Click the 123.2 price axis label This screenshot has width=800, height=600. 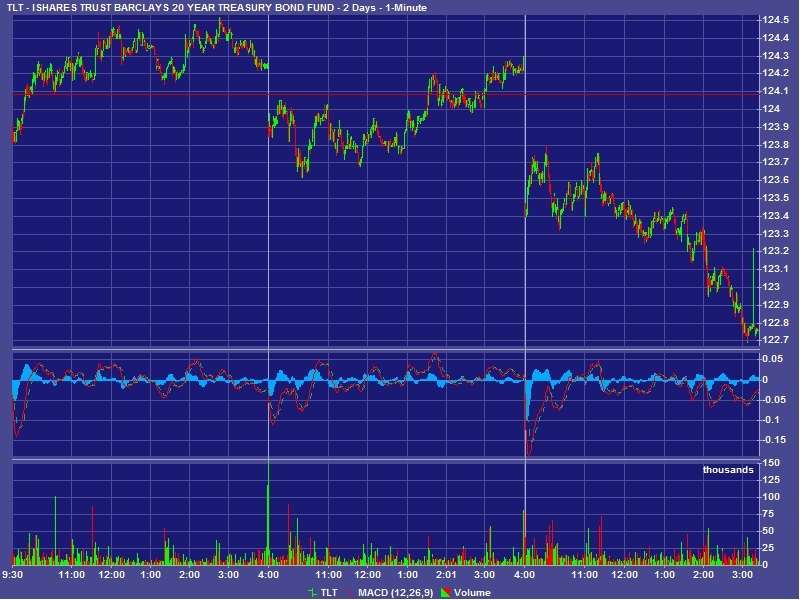pos(774,251)
